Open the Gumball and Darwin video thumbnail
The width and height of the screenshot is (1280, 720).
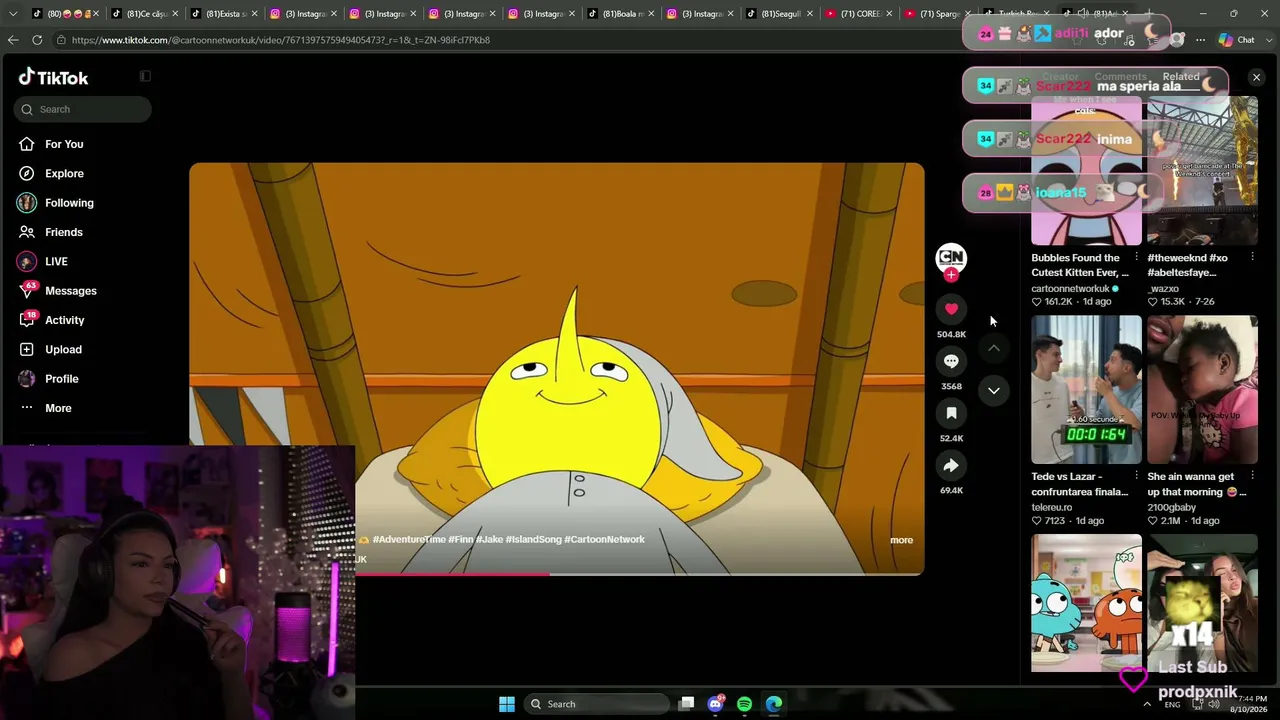click(x=1086, y=603)
